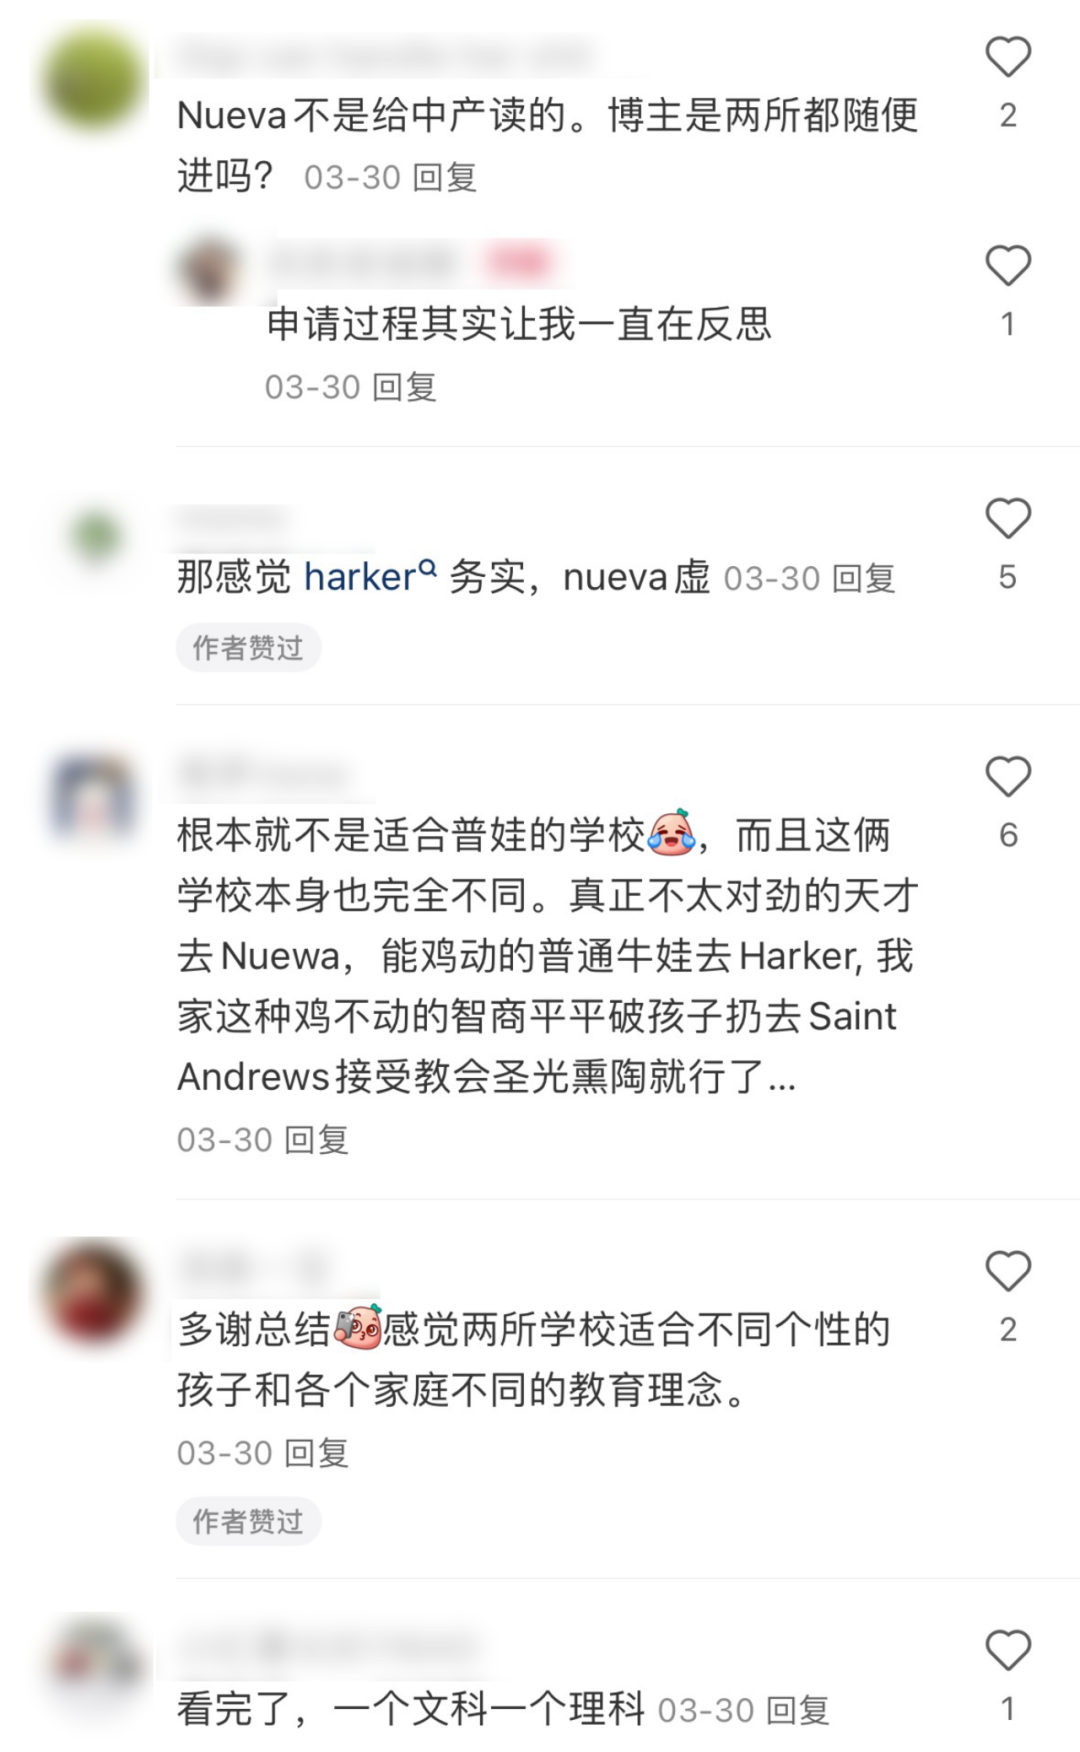Tap '作者赞过' tag under '多谢总结' comment
1080x1752 pixels.
(x=248, y=1522)
